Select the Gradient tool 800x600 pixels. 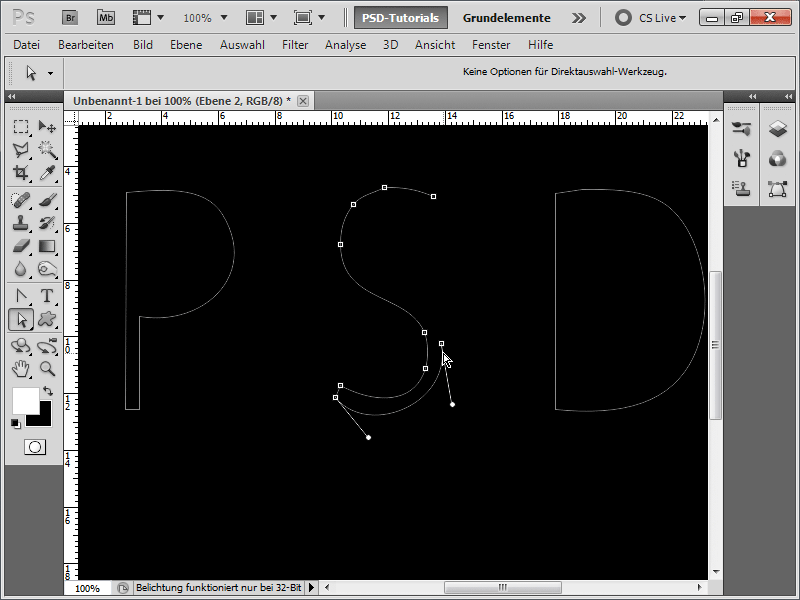click(47, 246)
